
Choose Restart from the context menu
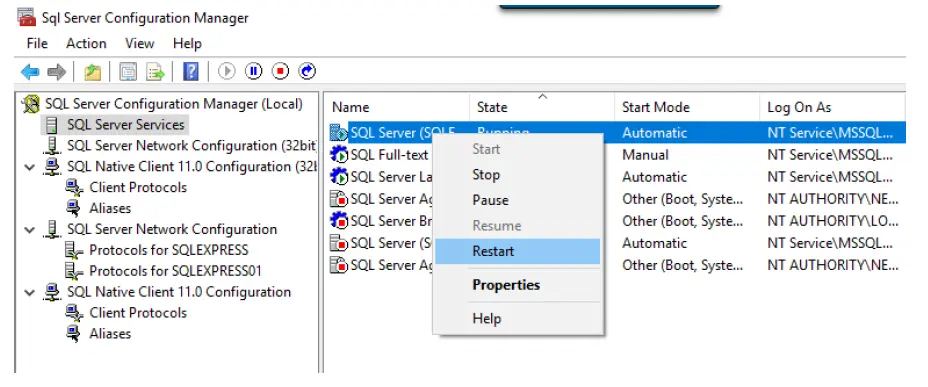coord(518,251)
